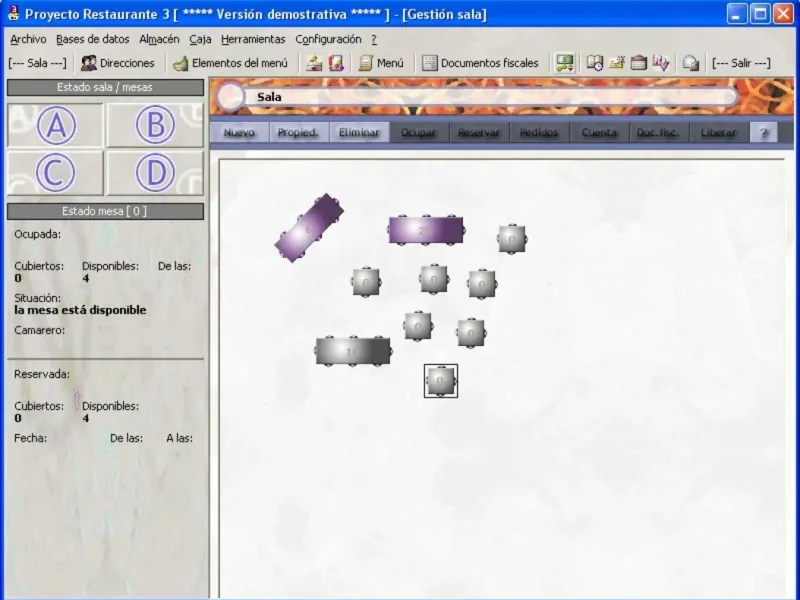
Task: Click Nuevo to add a table
Action: 239,133
